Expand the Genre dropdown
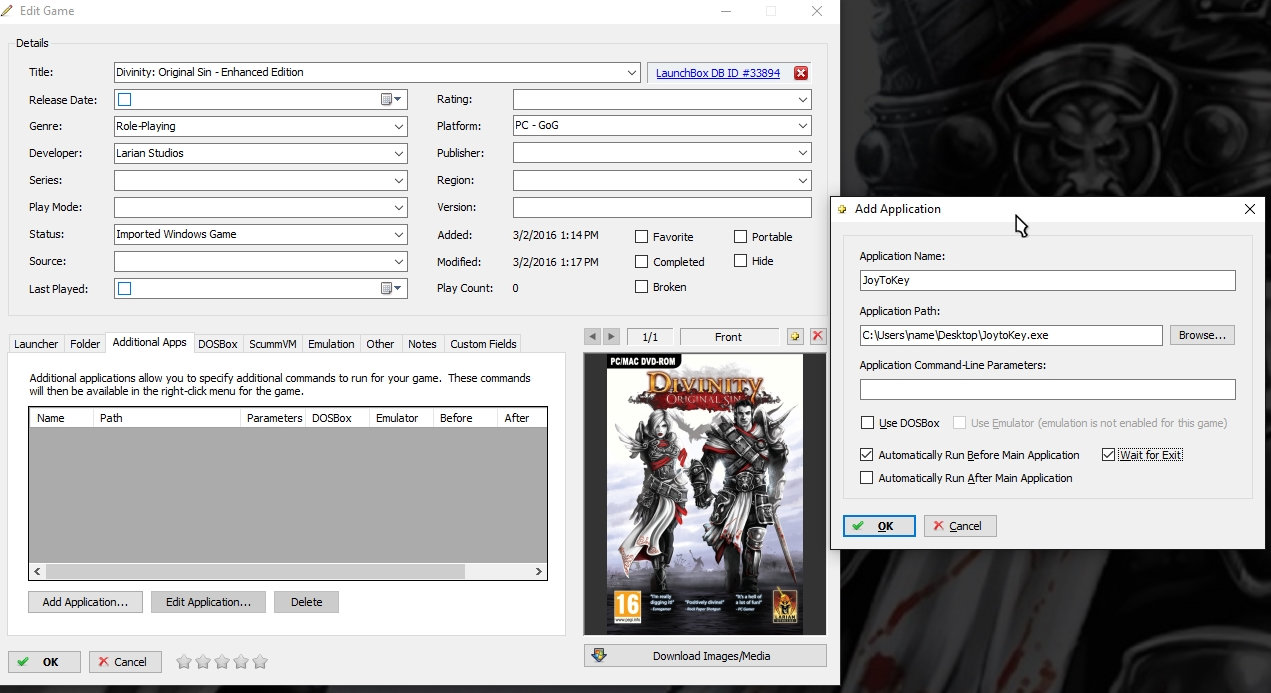1271x693 pixels. [399, 127]
